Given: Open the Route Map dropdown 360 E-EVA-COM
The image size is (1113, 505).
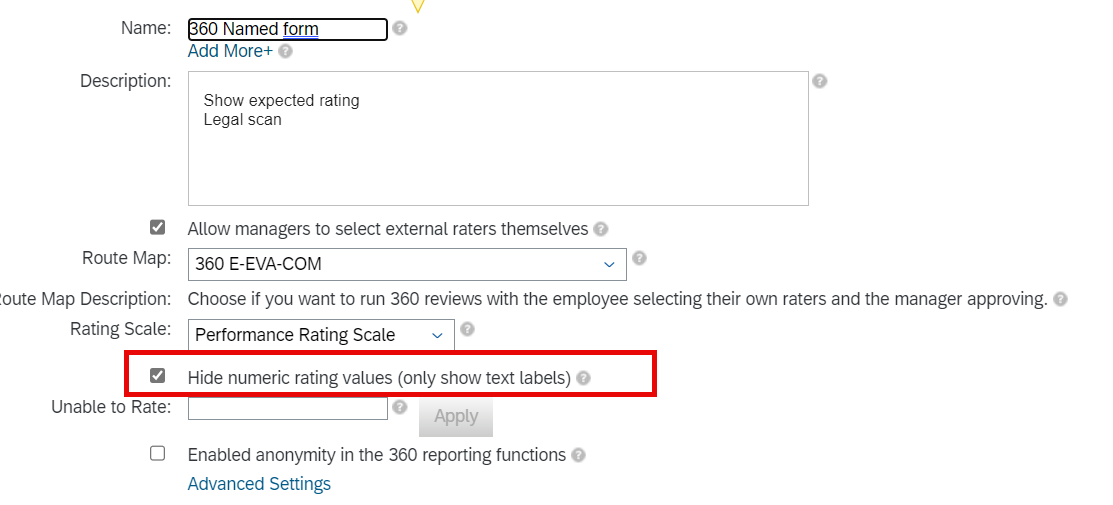Looking at the screenshot, I should pyautogui.click(x=407, y=264).
